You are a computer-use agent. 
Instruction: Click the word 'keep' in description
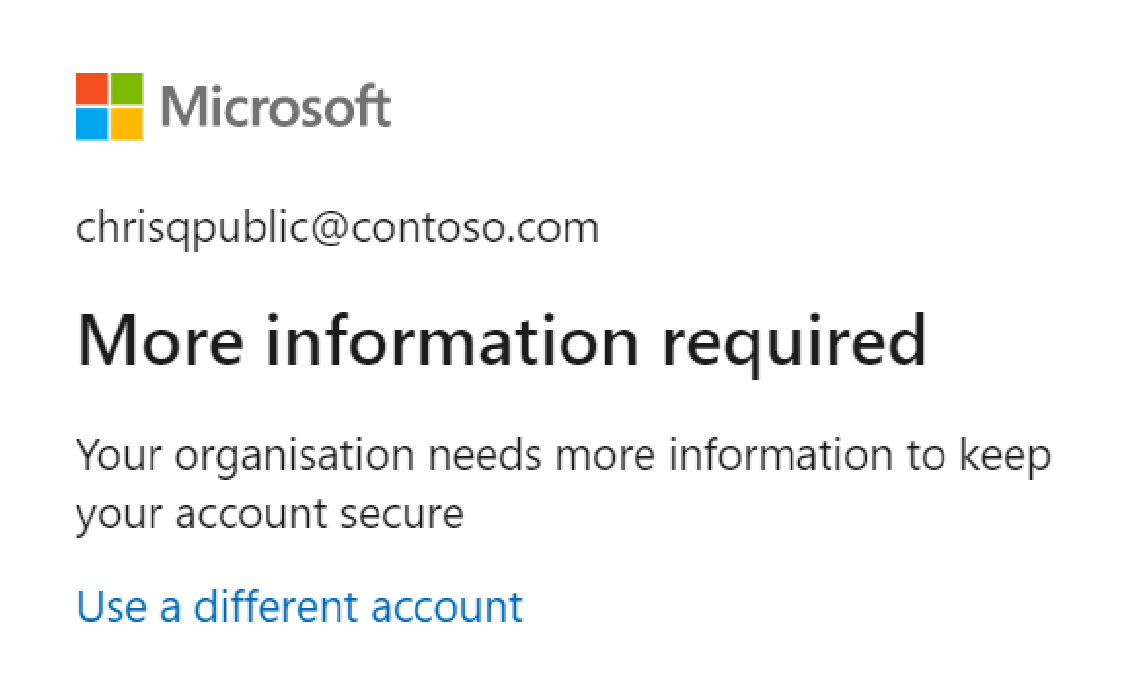coord(1005,458)
